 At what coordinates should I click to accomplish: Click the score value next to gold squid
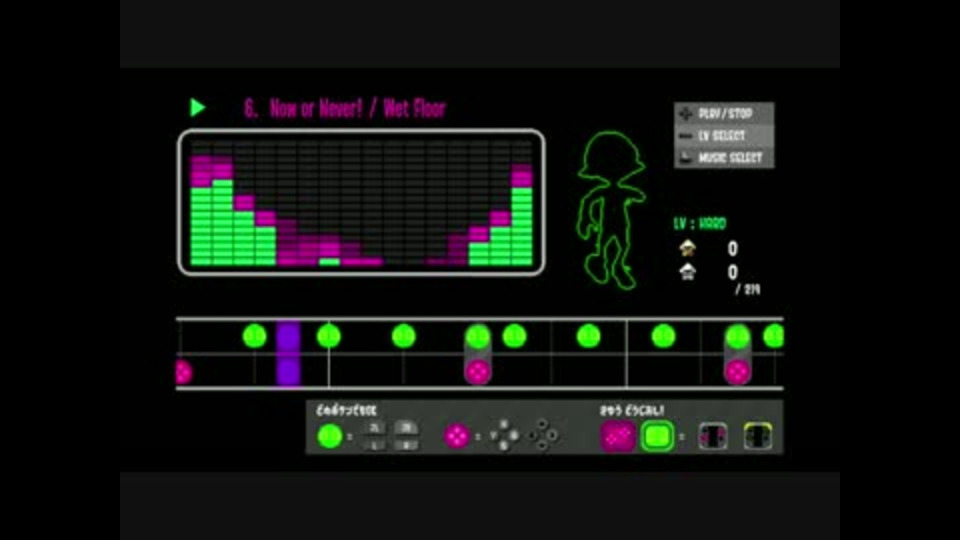732,249
